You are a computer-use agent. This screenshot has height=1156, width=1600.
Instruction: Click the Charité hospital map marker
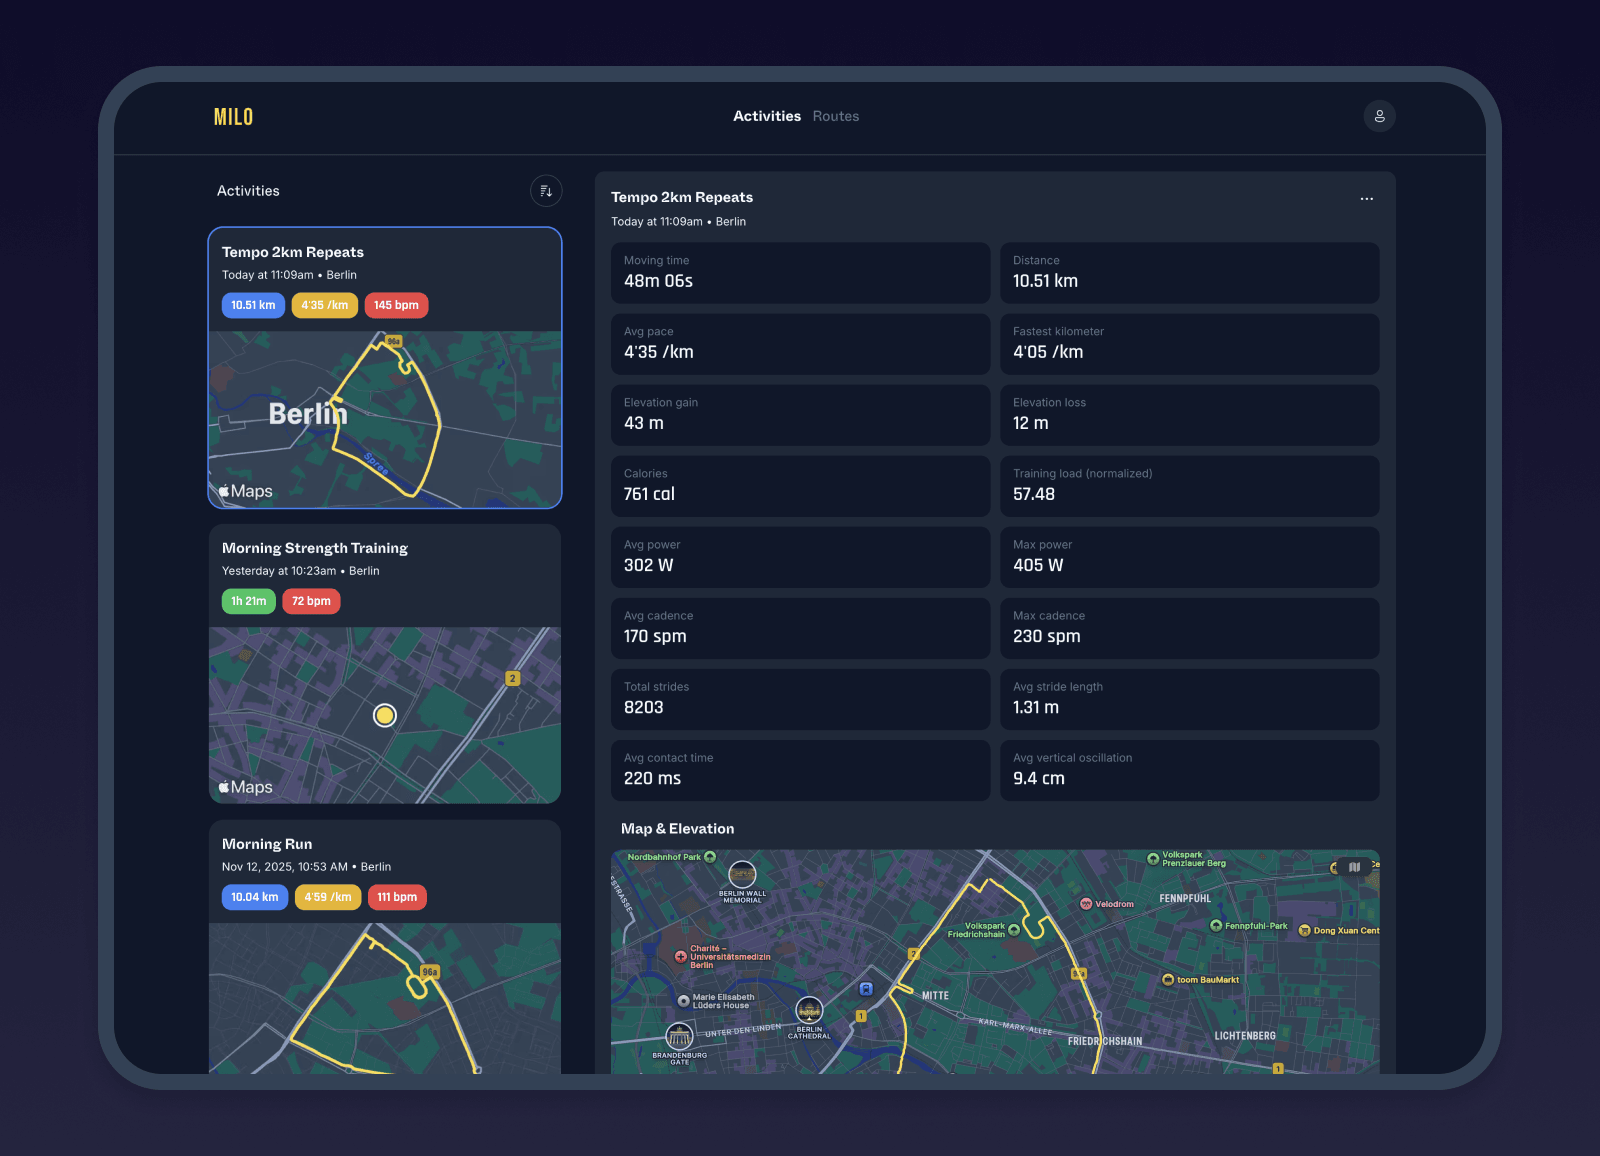pos(681,957)
